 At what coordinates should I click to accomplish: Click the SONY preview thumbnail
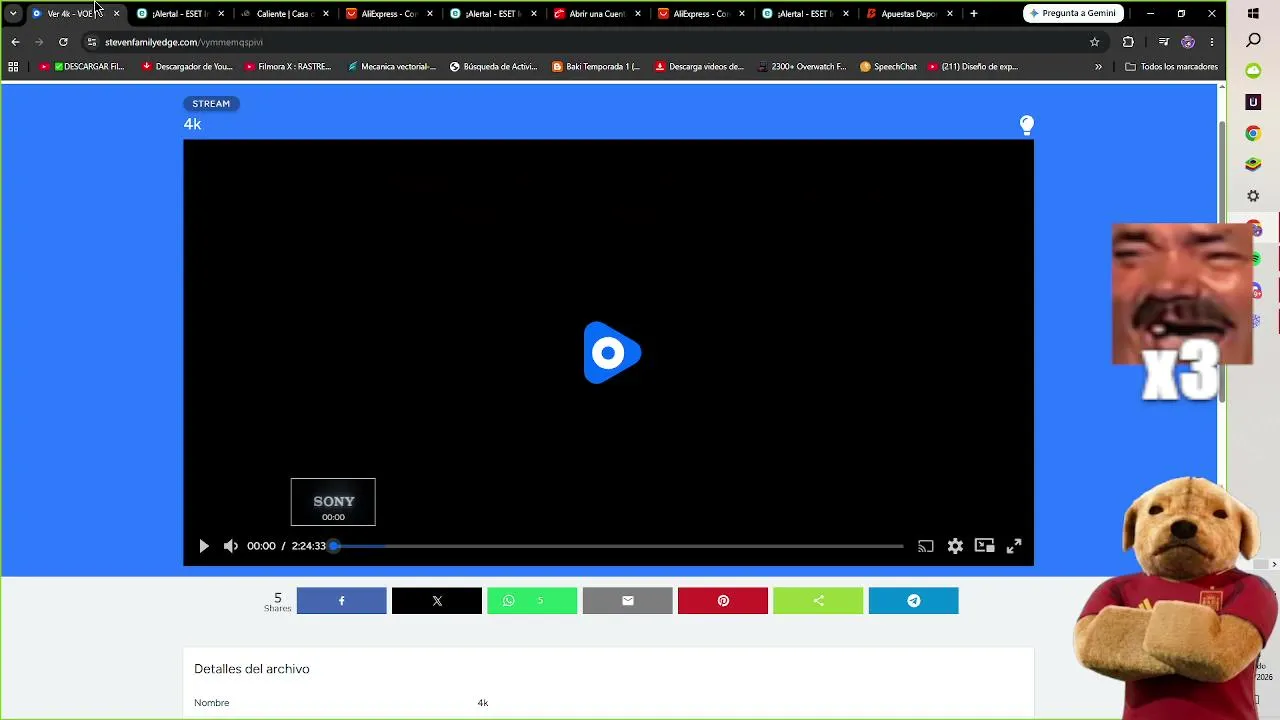point(333,502)
